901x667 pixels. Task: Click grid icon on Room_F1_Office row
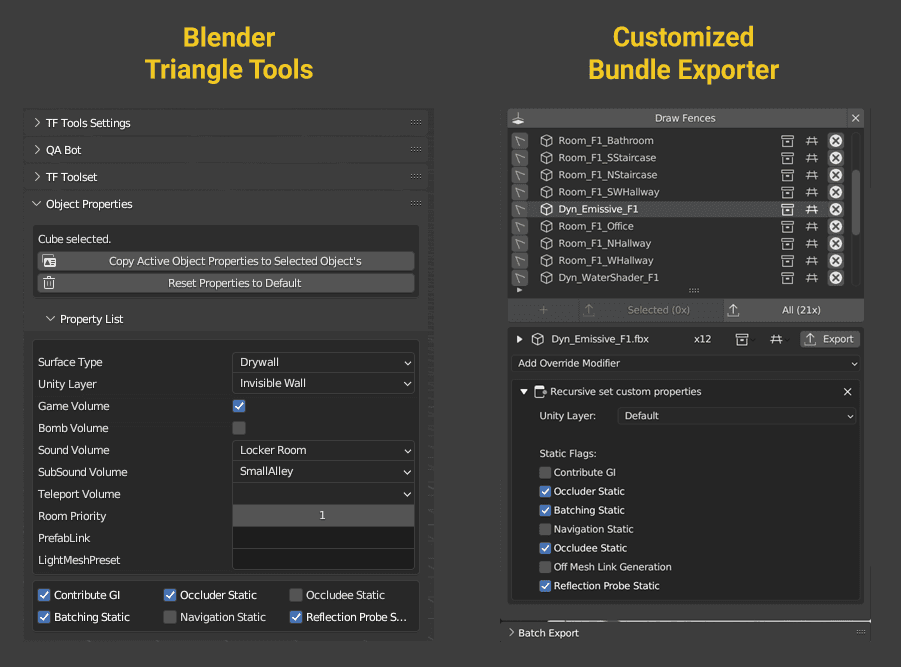click(811, 226)
